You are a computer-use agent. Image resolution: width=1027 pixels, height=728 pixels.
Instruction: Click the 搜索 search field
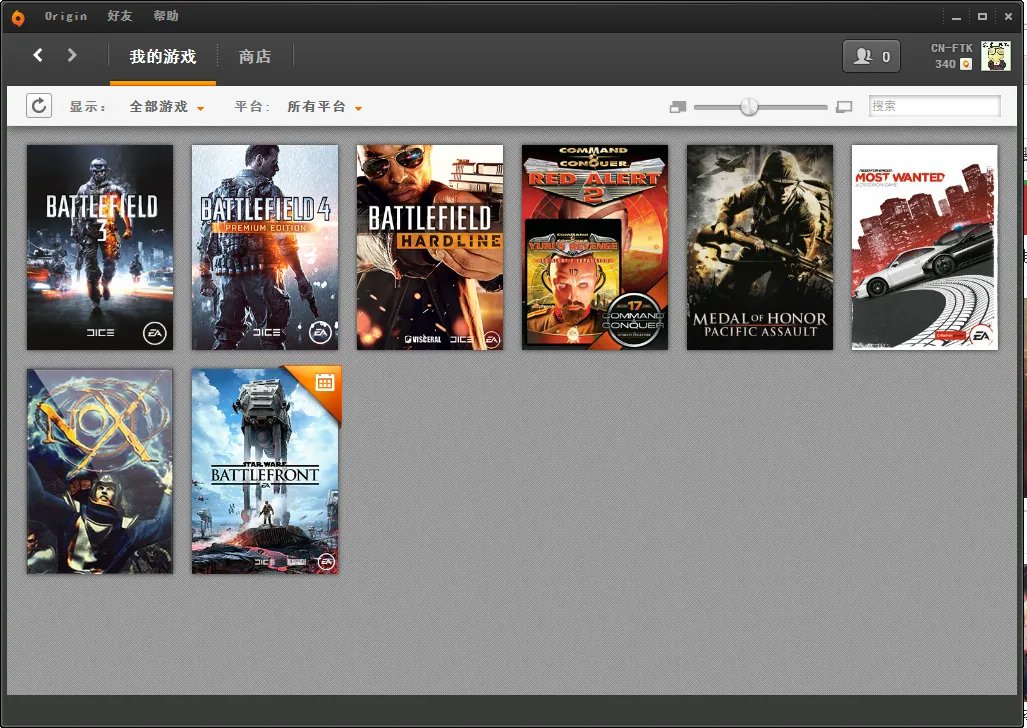pos(934,106)
